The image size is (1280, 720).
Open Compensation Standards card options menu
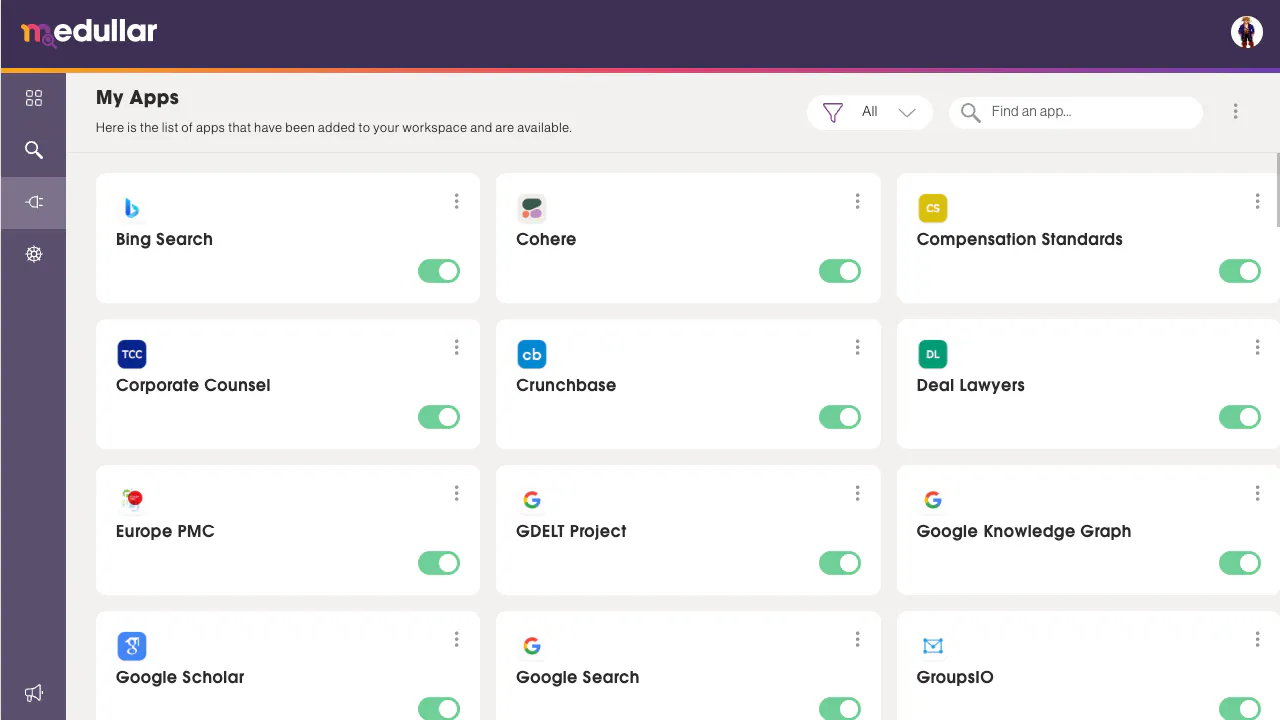pos(1258,201)
